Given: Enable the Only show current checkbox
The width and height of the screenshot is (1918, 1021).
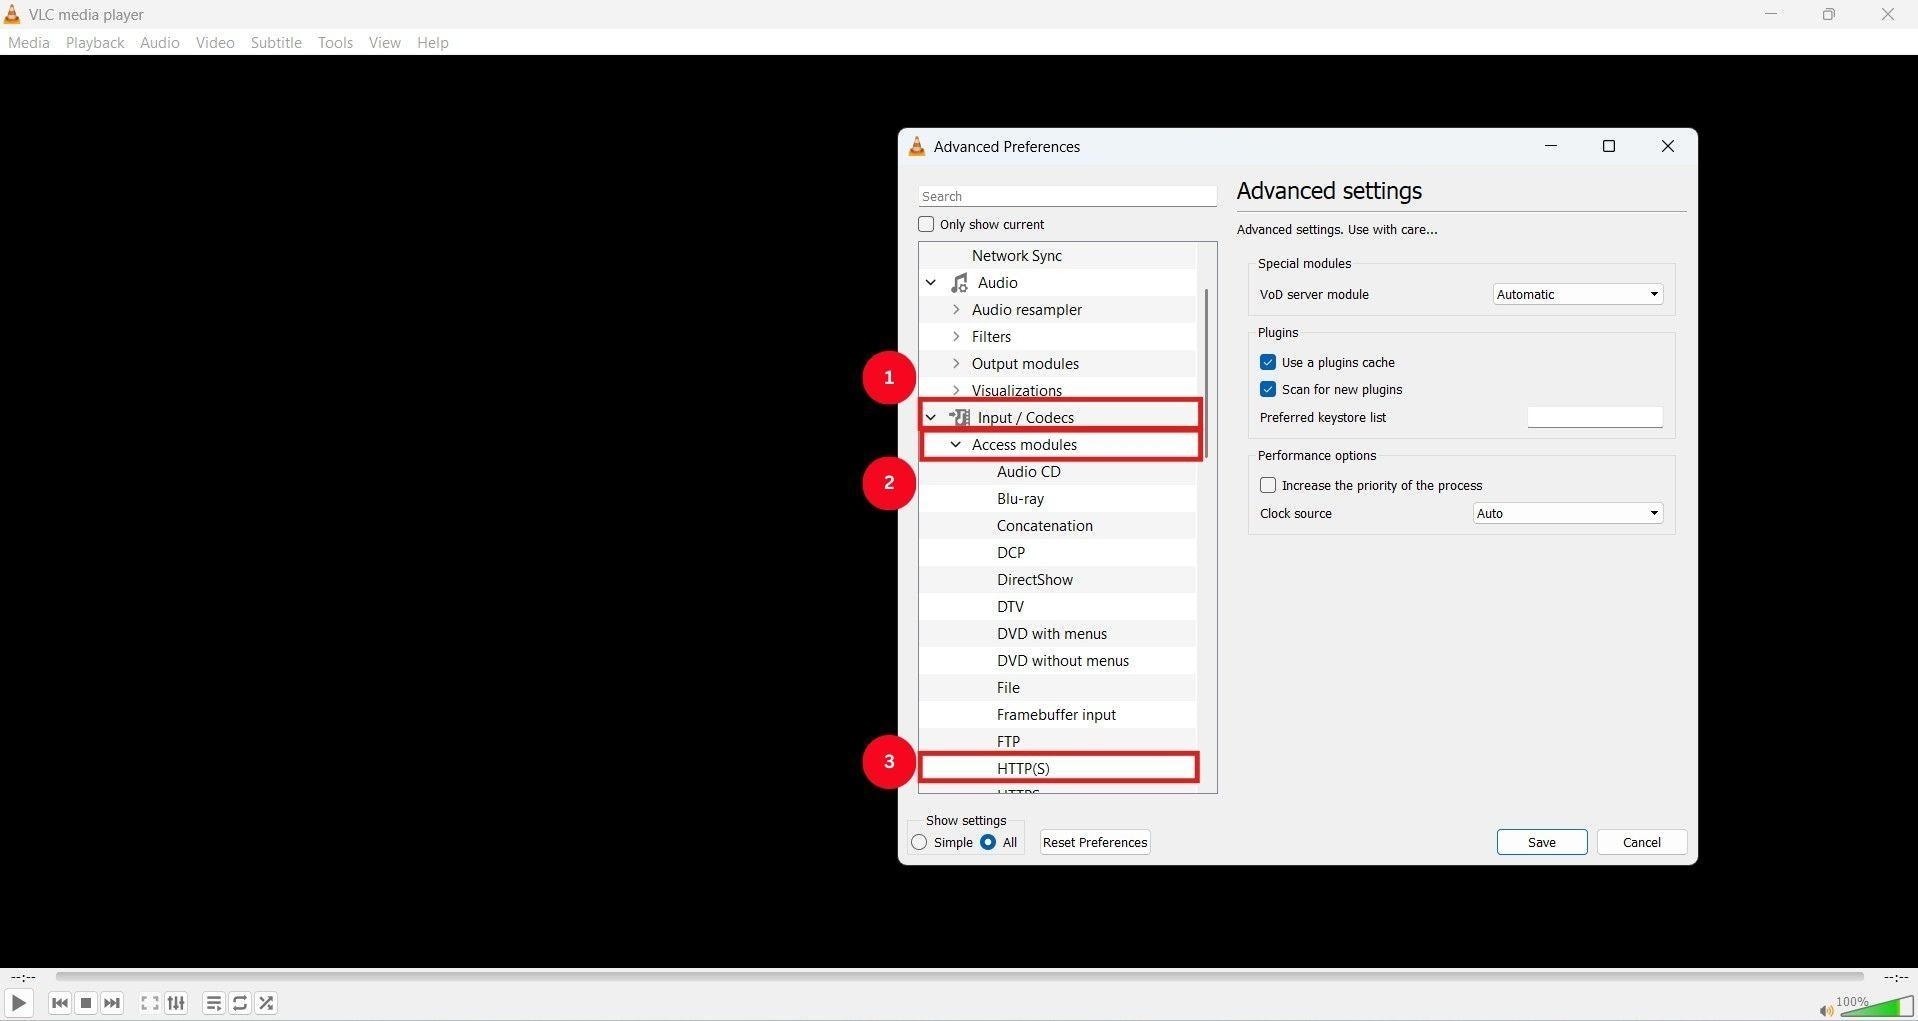Looking at the screenshot, I should pyautogui.click(x=927, y=224).
